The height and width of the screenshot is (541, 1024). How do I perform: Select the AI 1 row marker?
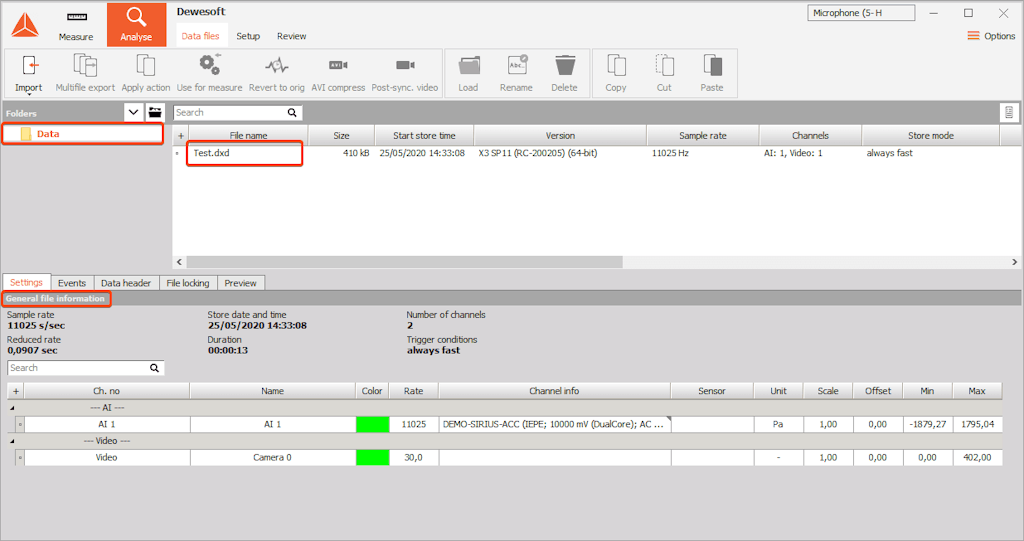pyautogui.click(x=20, y=425)
